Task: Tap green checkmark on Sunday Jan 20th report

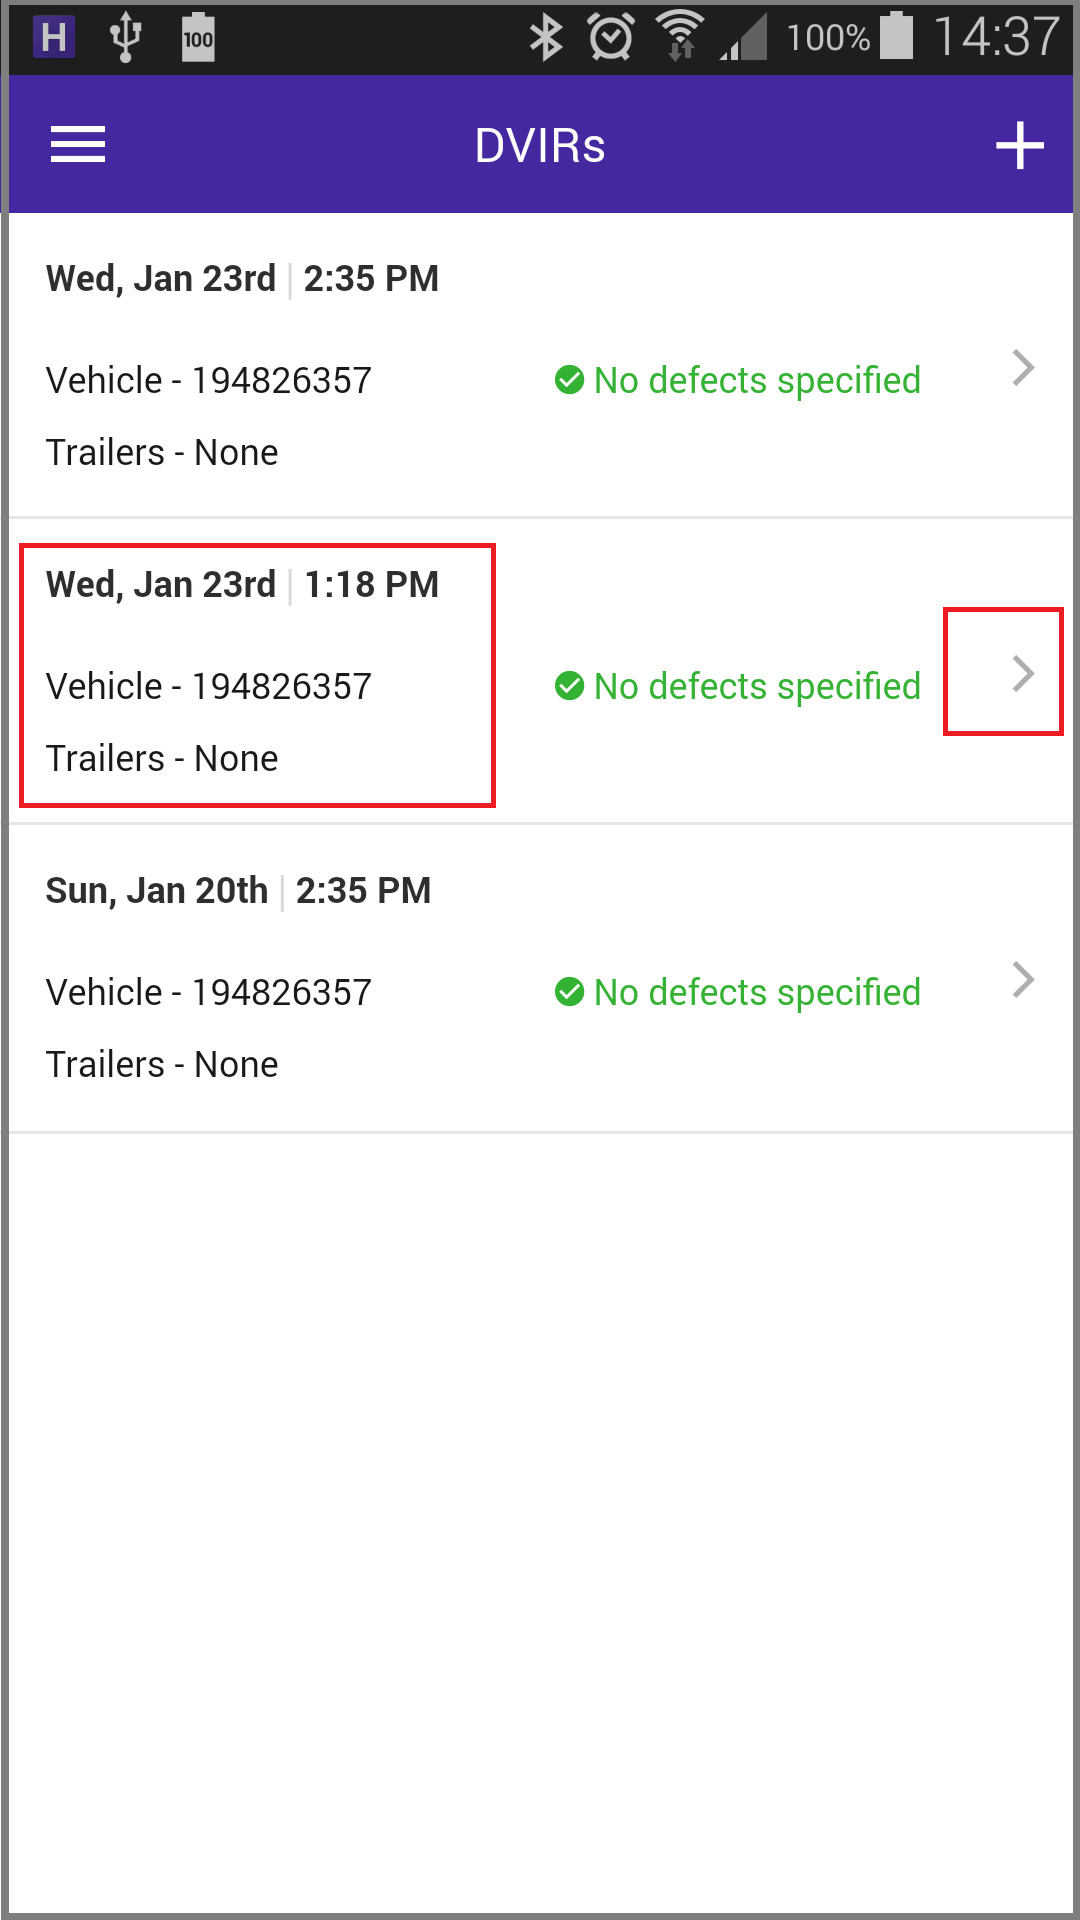Action: coord(569,992)
